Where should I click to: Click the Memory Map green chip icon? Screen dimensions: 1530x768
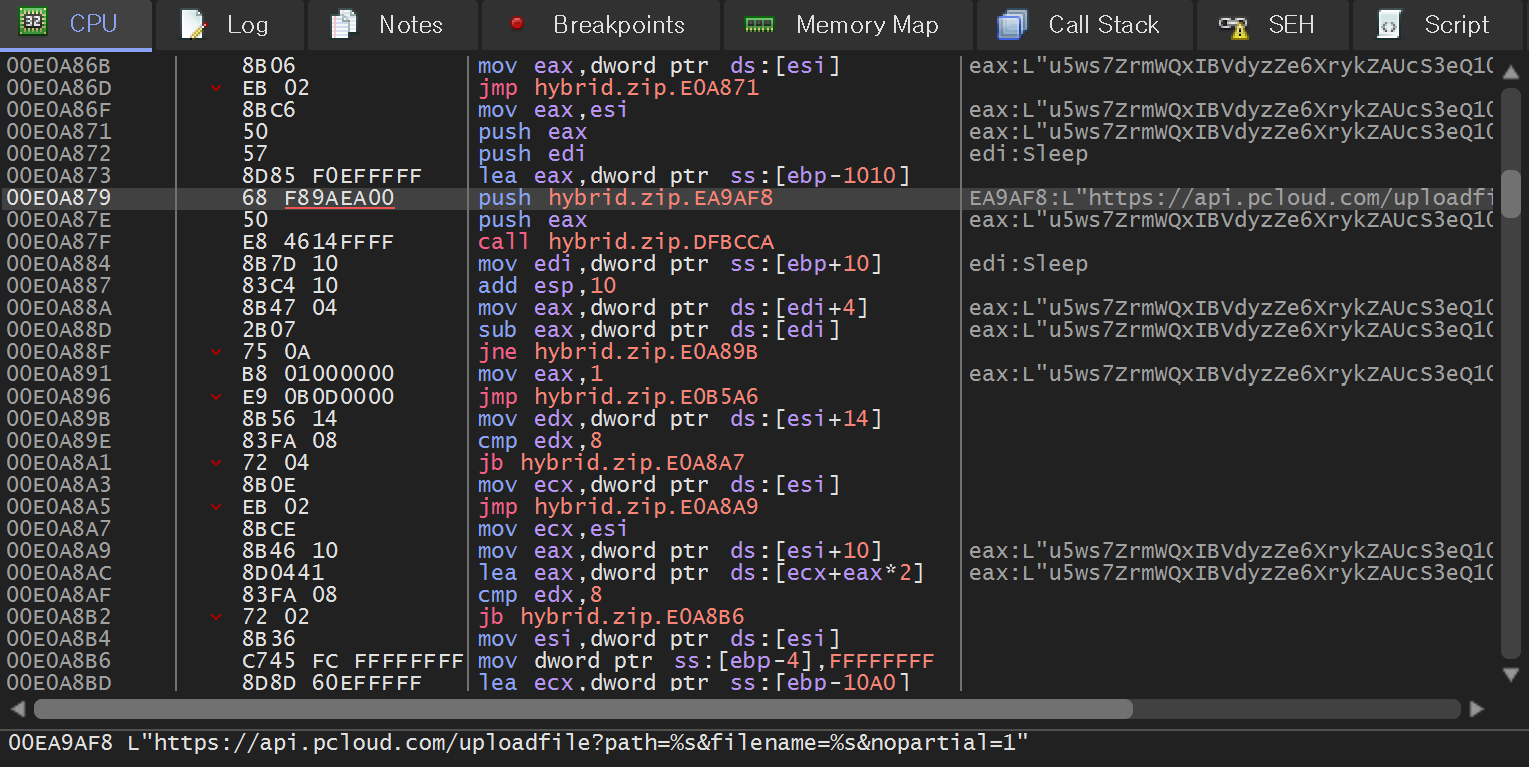pyautogui.click(x=760, y=25)
